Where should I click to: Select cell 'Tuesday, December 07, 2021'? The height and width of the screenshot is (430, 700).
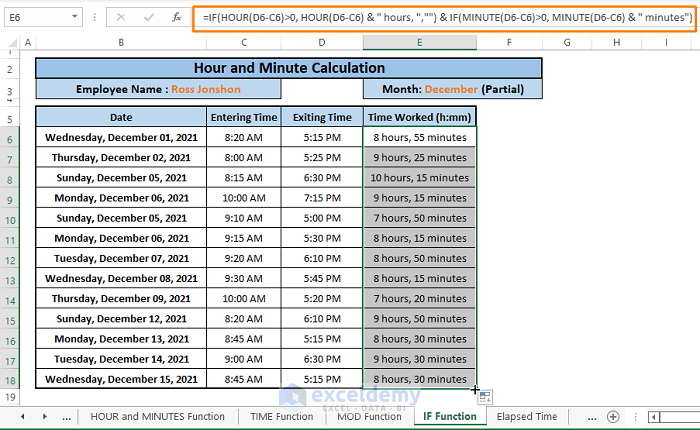(x=121, y=259)
